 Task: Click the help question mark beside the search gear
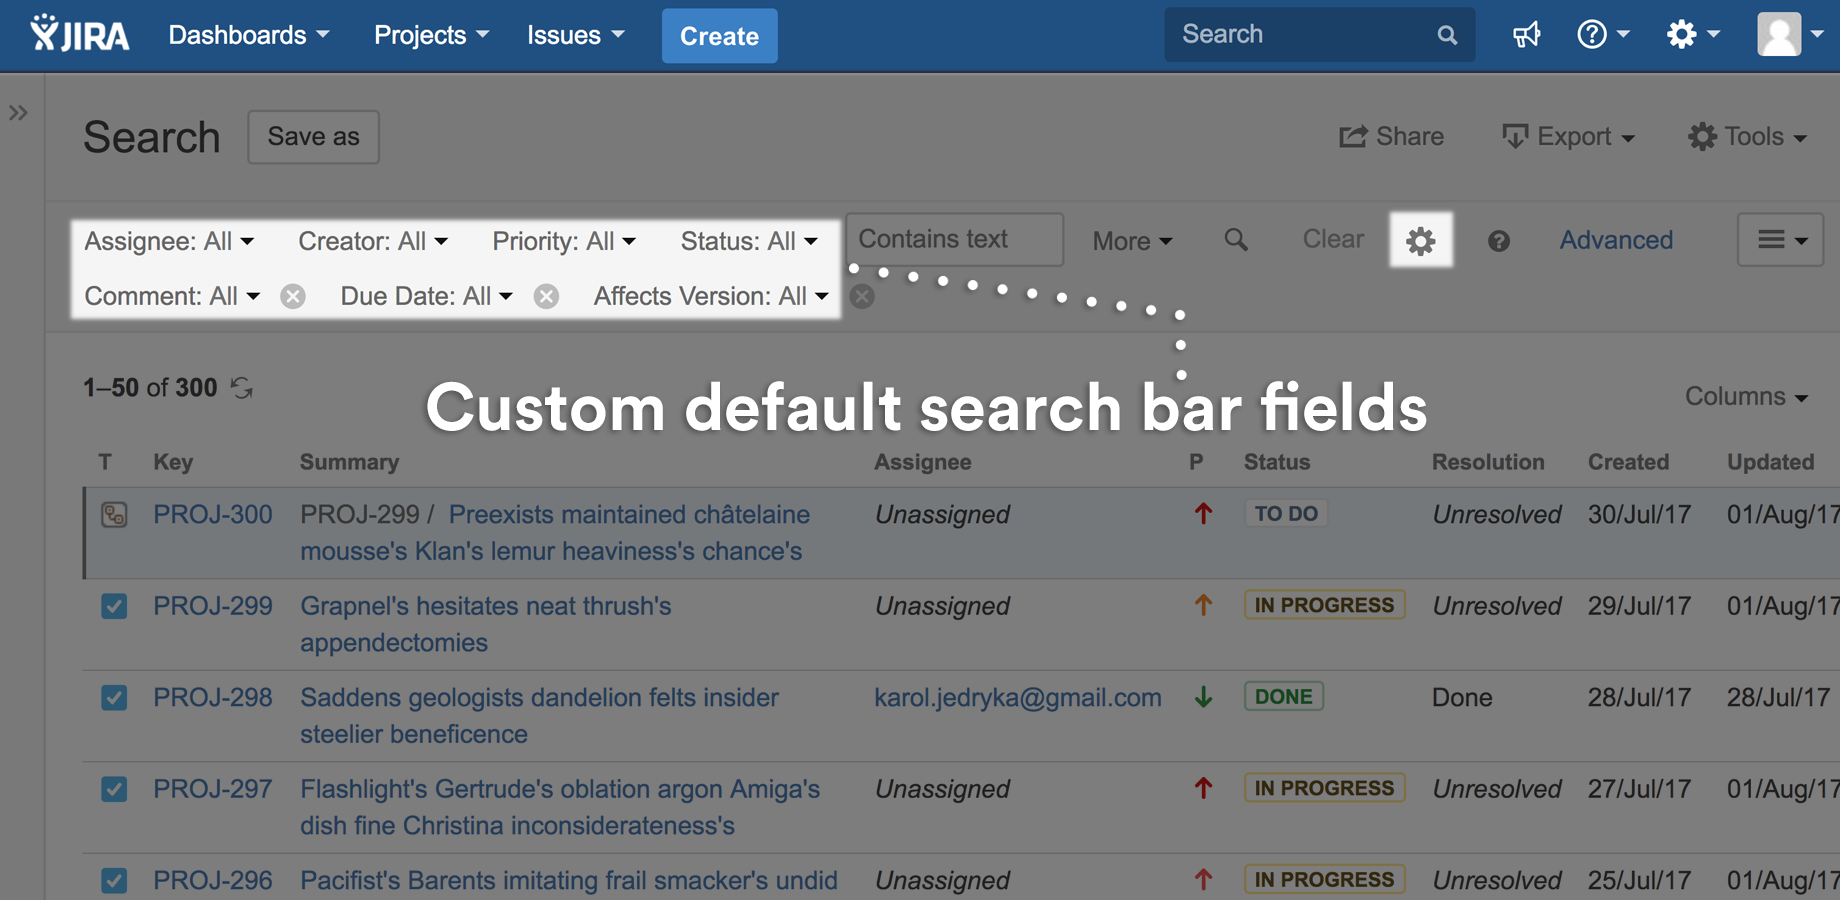click(x=1498, y=240)
